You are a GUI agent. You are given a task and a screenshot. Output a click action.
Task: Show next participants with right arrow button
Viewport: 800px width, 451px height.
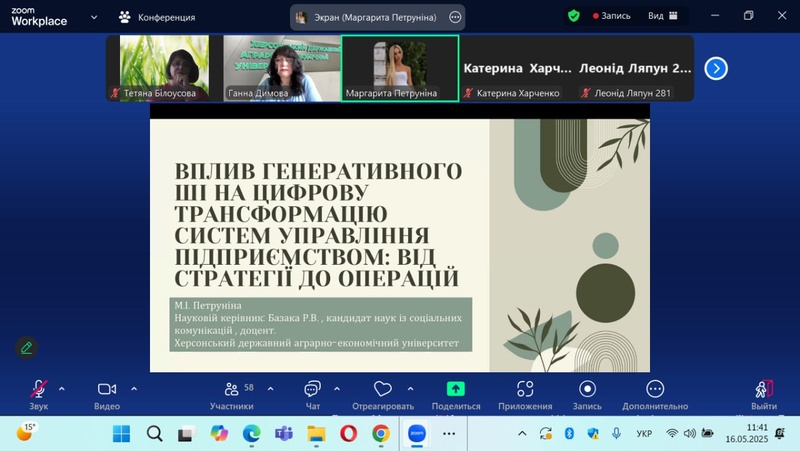tap(715, 68)
